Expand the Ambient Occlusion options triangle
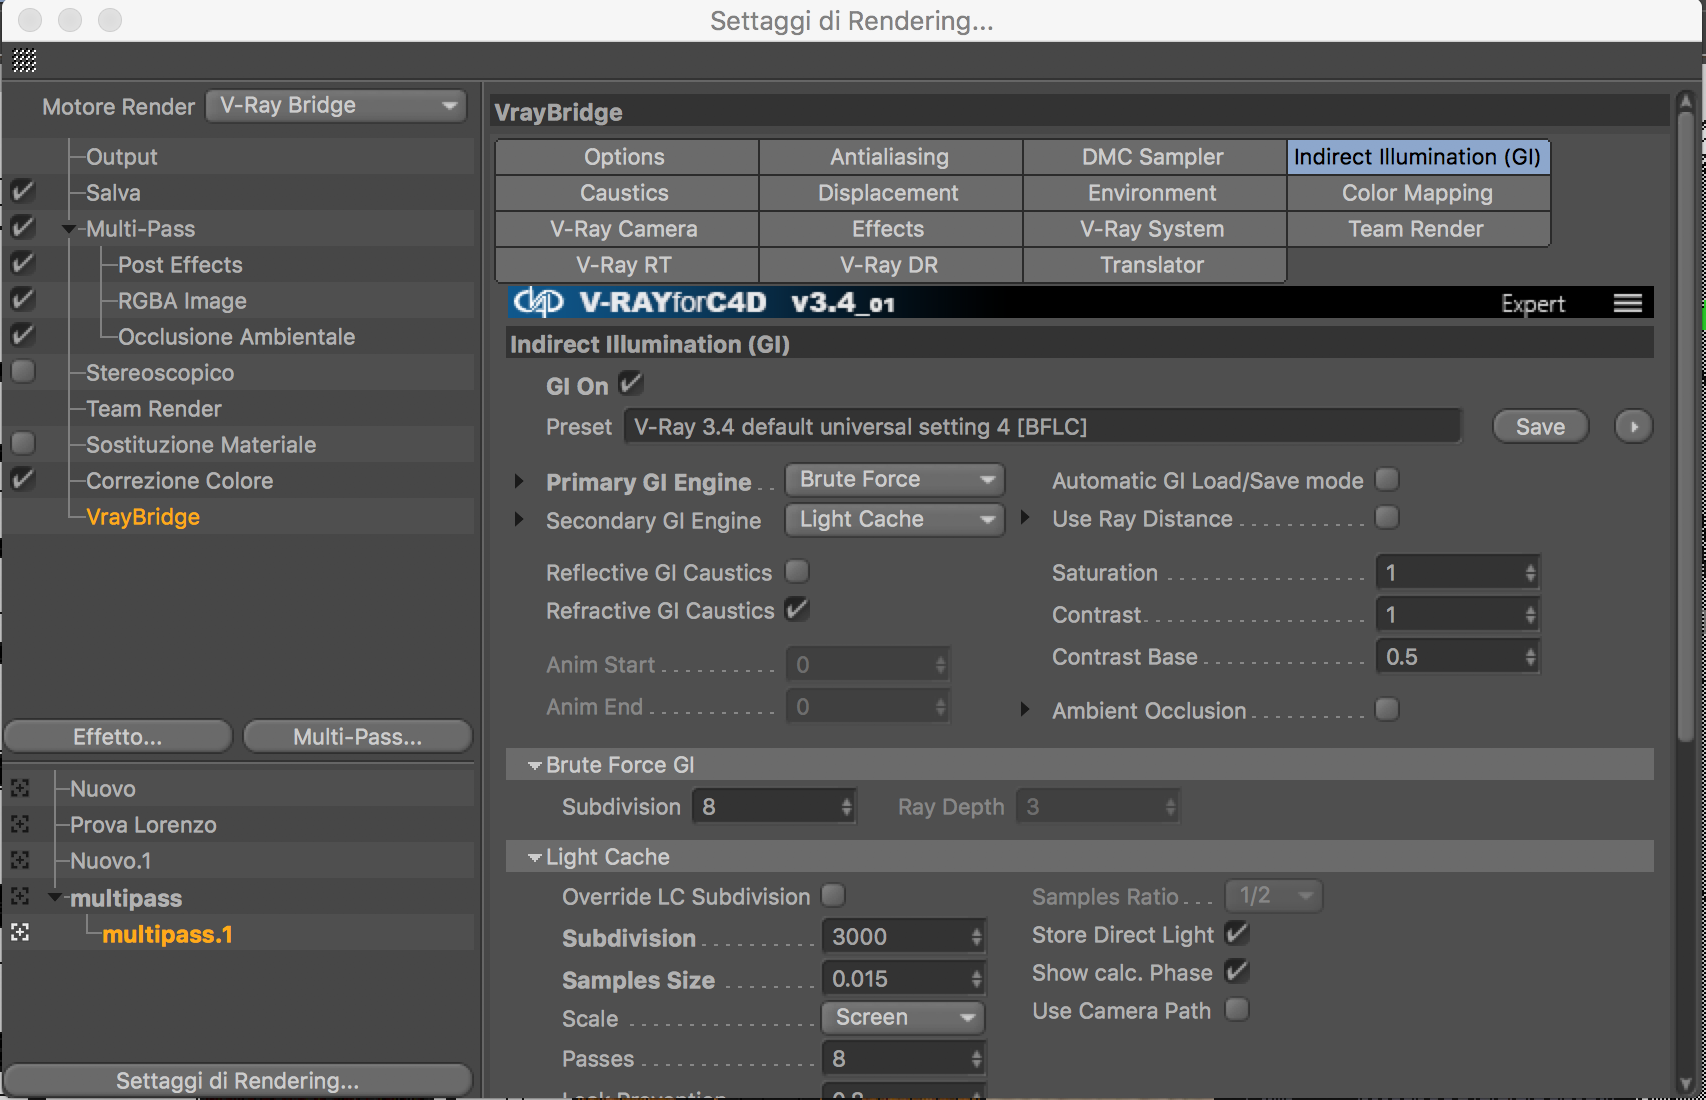Image resolution: width=1706 pixels, height=1100 pixels. pos(1025,709)
